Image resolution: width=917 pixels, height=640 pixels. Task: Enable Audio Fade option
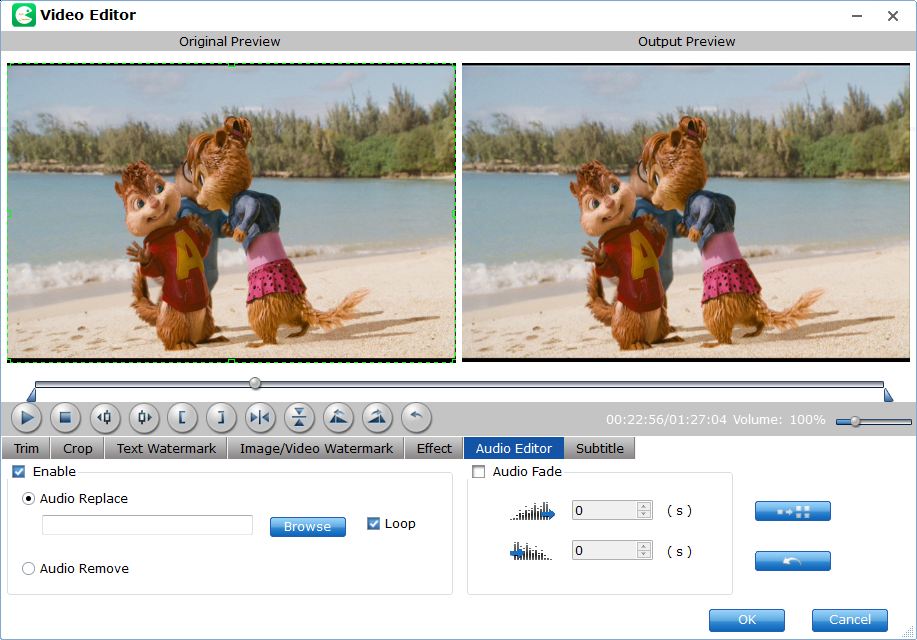479,472
